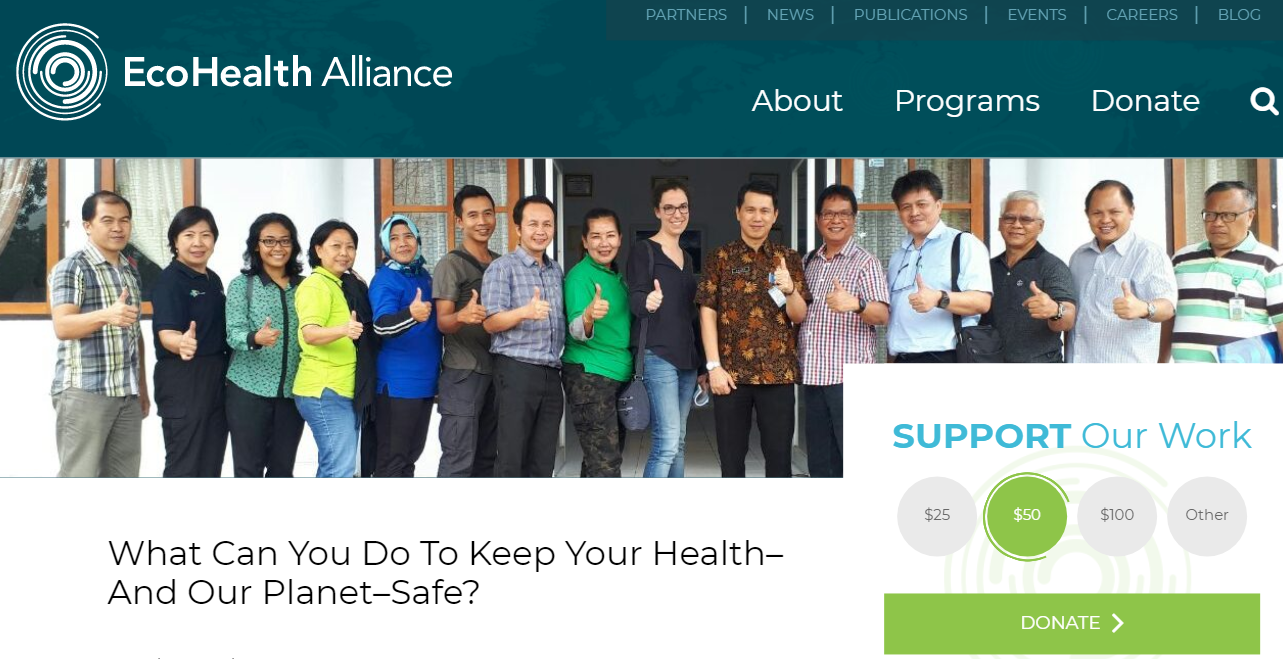The width and height of the screenshot is (1283, 659).
Task: Open the News link
Action: coord(790,15)
